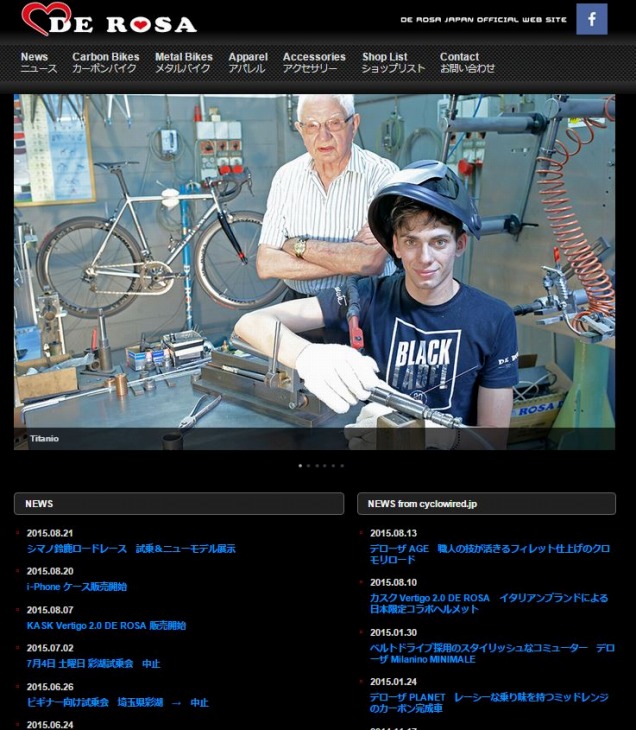Viewport: 636px width, 730px height.
Task: Click DE ROSA JAPAN OFFICIAL WEB SITE text
Action: point(483,20)
